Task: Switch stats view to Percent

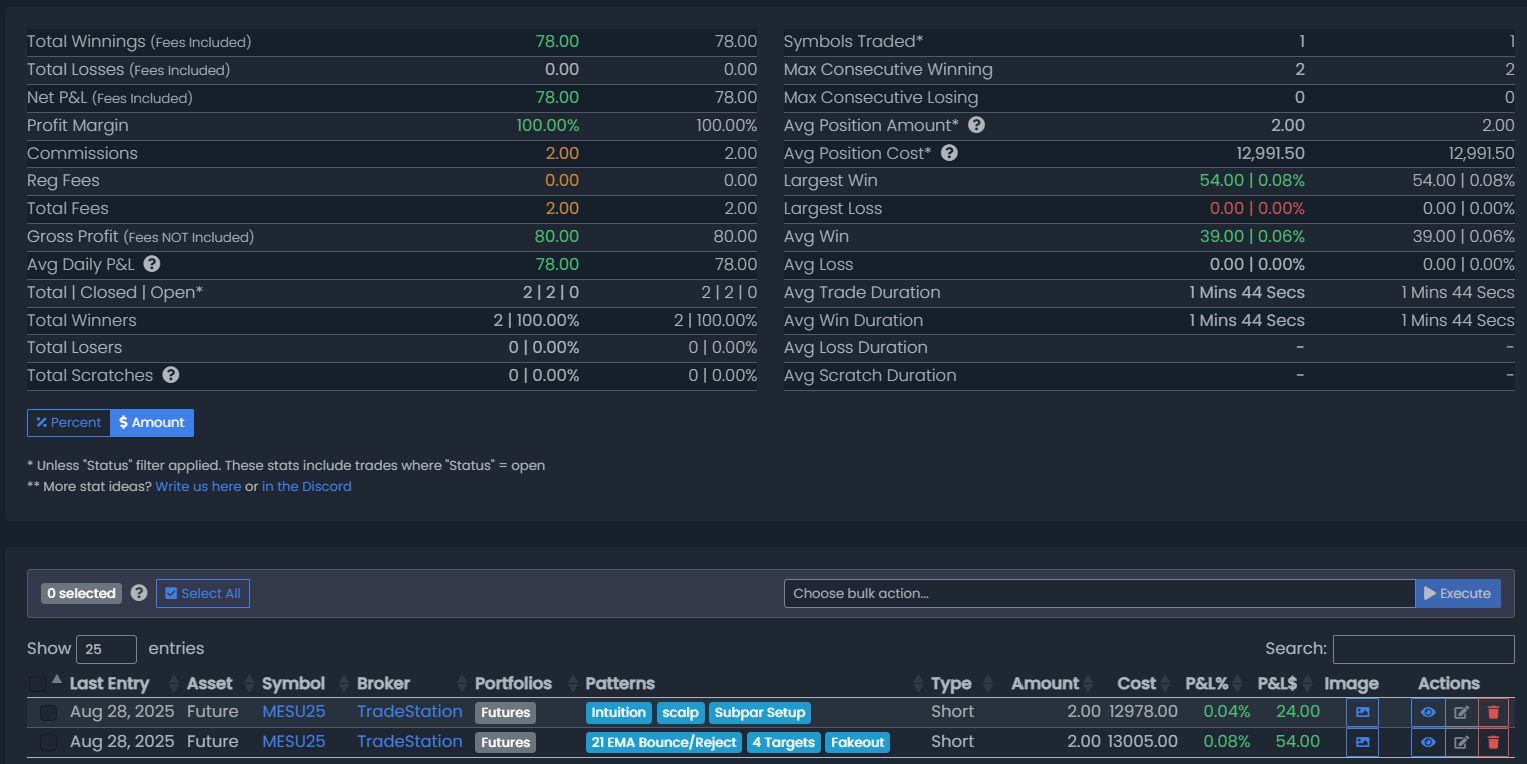Action: coord(68,423)
